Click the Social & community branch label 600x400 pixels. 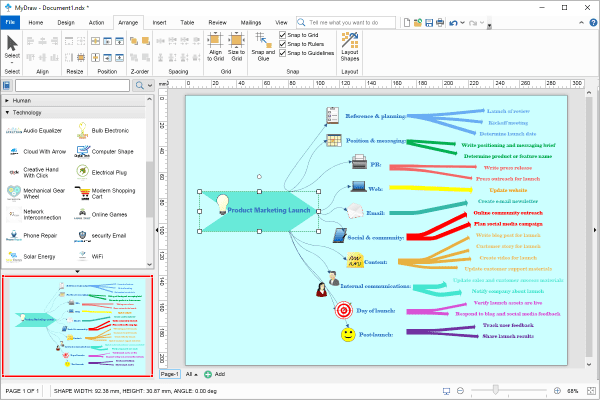[x=375, y=238]
